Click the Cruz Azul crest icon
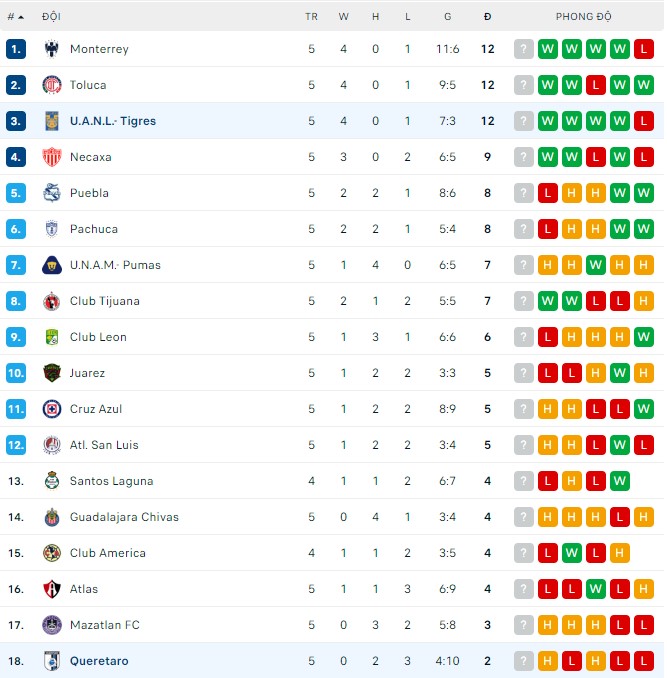This screenshot has width=667, height=678. coord(52,409)
